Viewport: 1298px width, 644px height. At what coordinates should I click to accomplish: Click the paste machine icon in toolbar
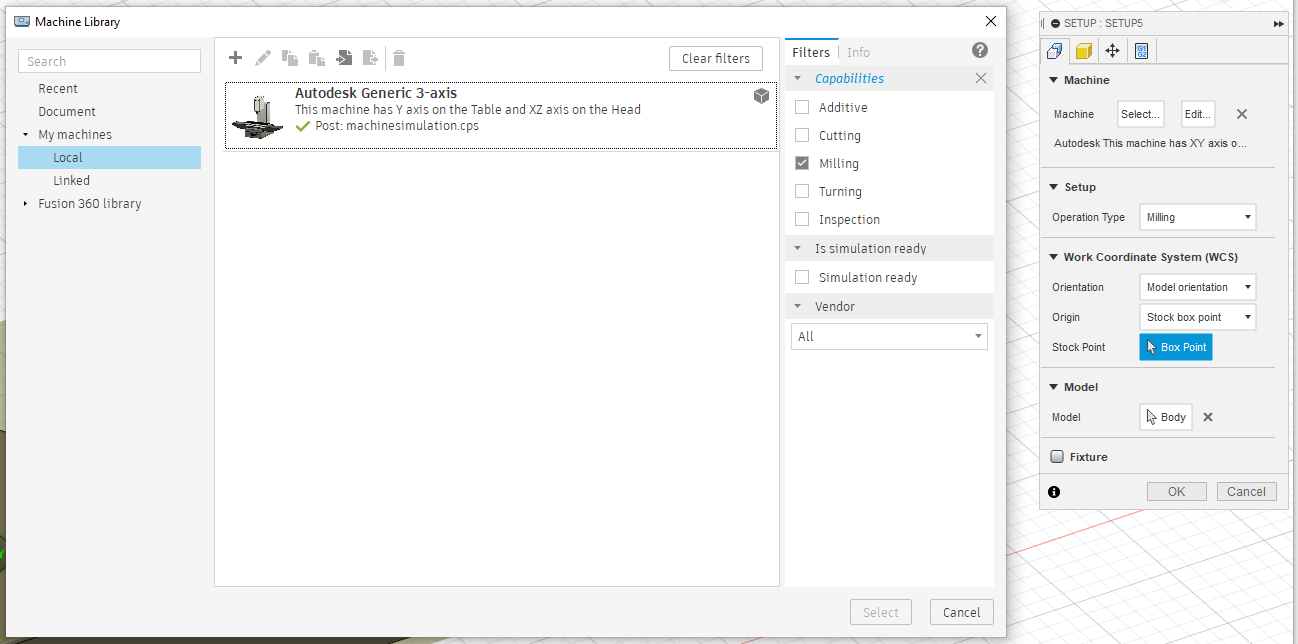pyautogui.click(x=317, y=58)
